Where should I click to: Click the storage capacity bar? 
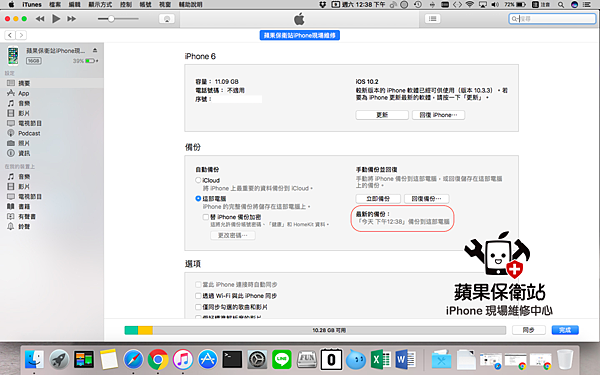coord(315,330)
